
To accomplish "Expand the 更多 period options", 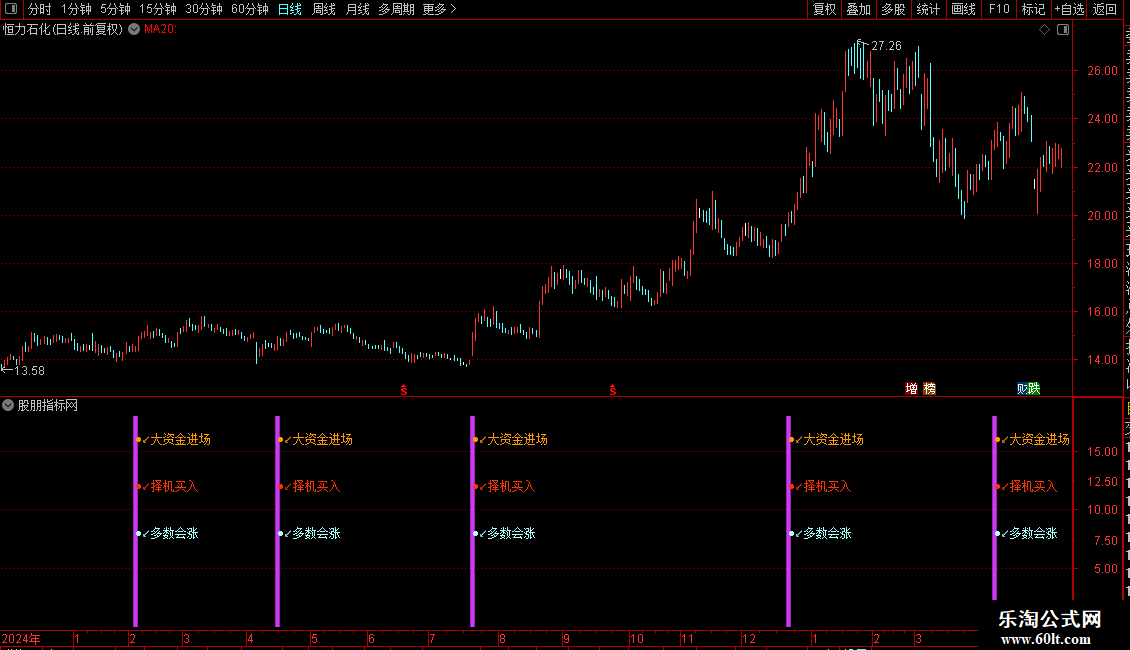I will pos(439,9).
